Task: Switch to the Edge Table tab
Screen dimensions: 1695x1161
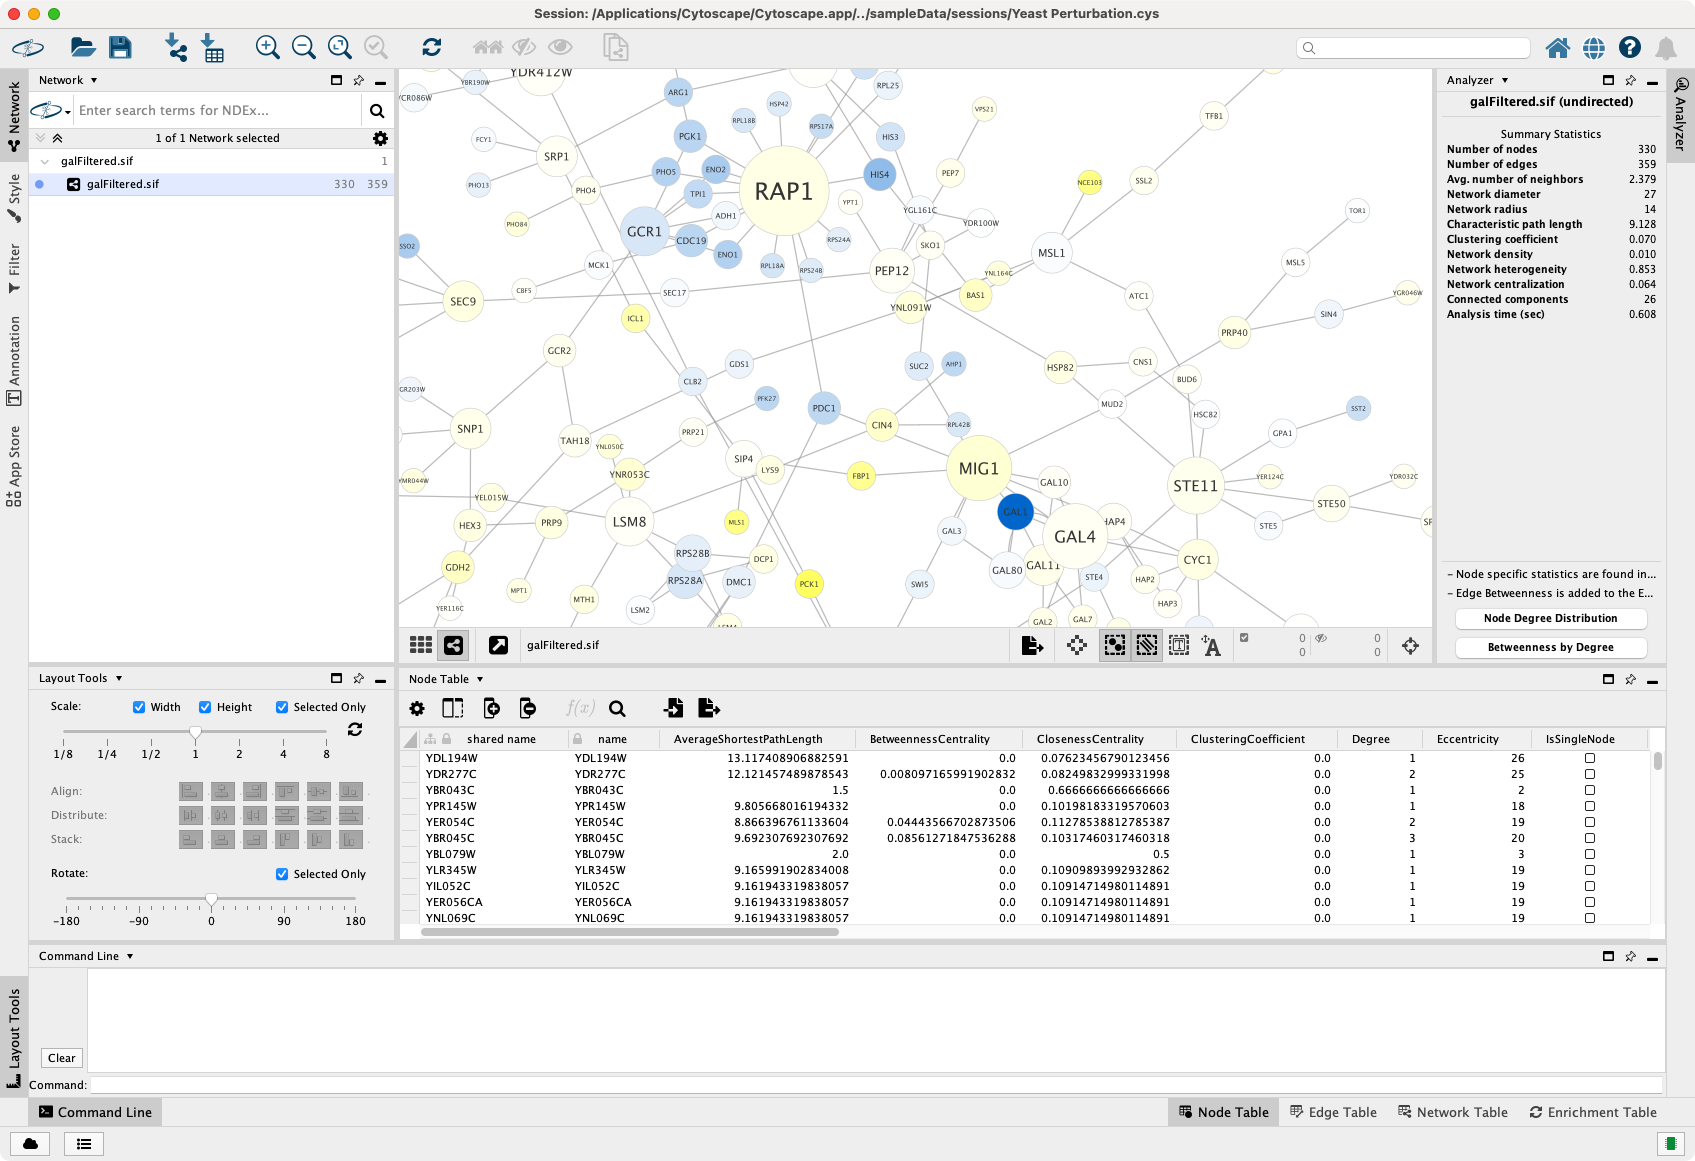Action: click(x=1332, y=1112)
